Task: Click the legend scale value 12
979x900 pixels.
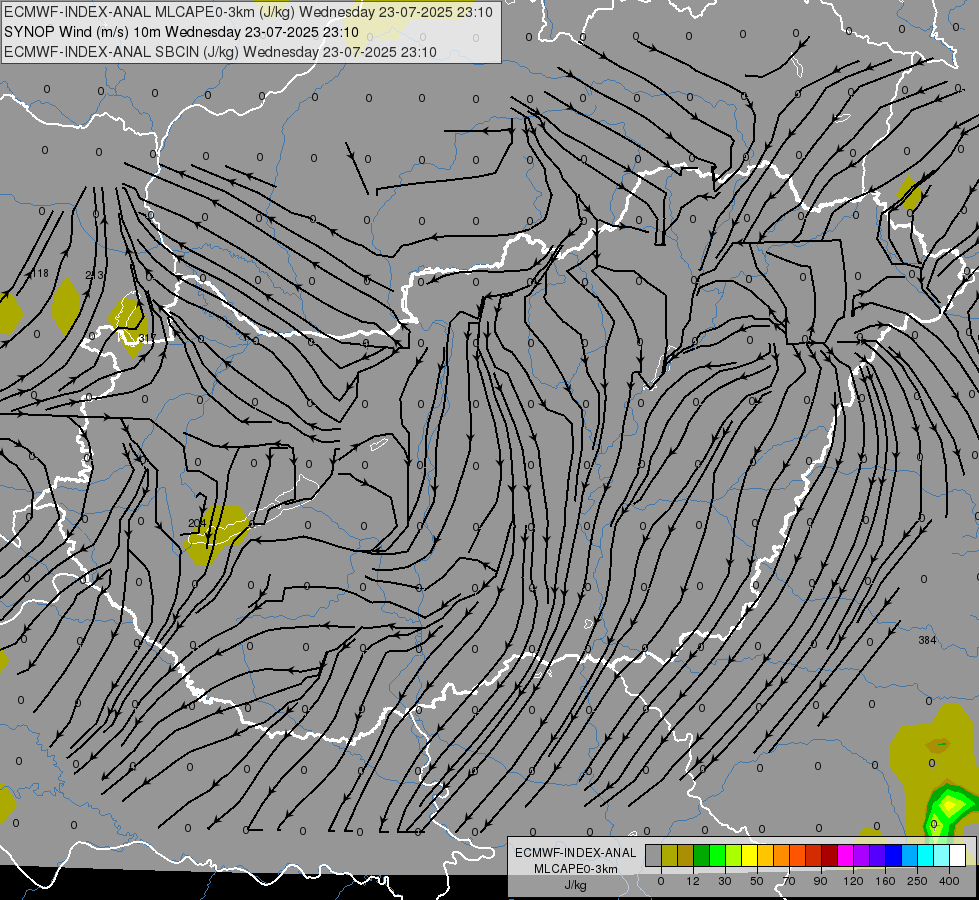Action: tap(693, 881)
